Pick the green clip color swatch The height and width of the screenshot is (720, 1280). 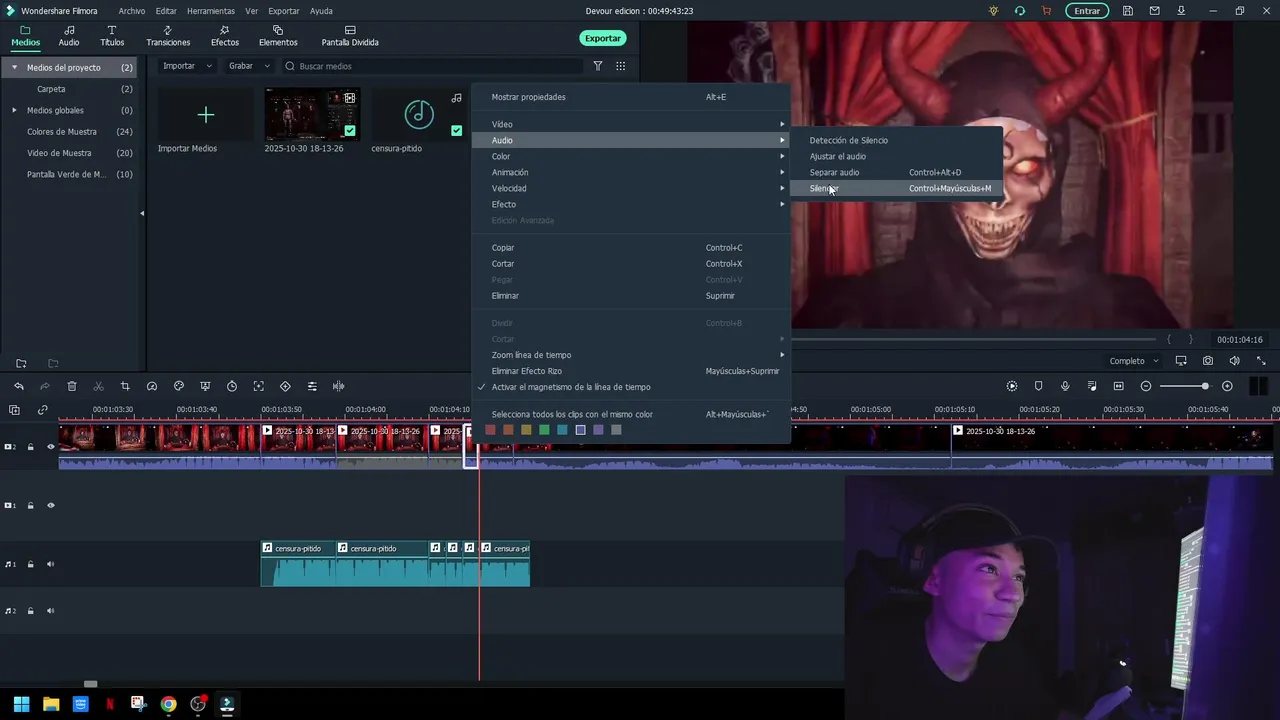coord(544,430)
